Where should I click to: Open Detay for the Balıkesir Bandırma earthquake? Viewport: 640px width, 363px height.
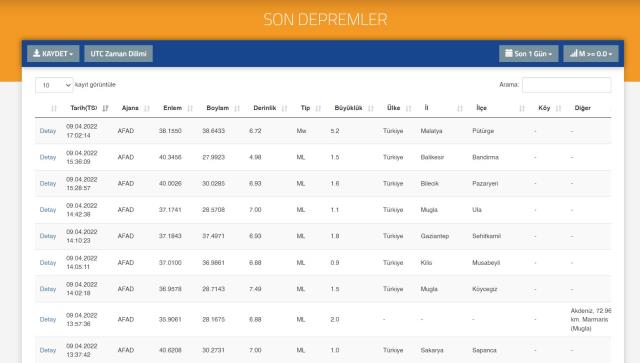coord(48,157)
